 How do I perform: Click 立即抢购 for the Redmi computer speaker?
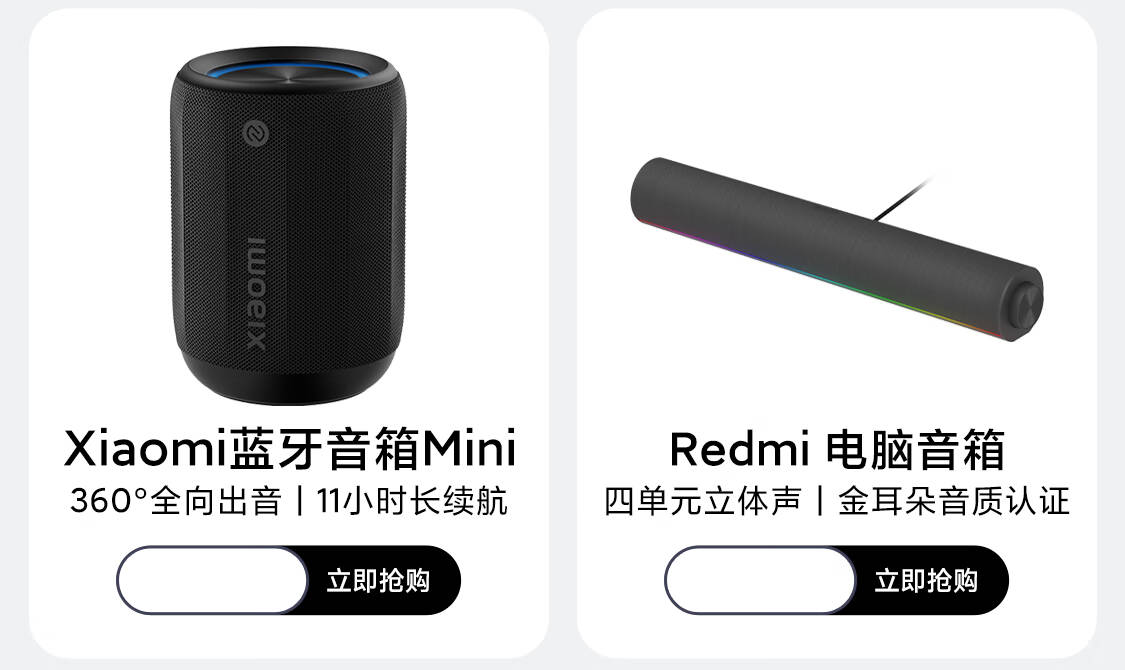click(926, 580)
